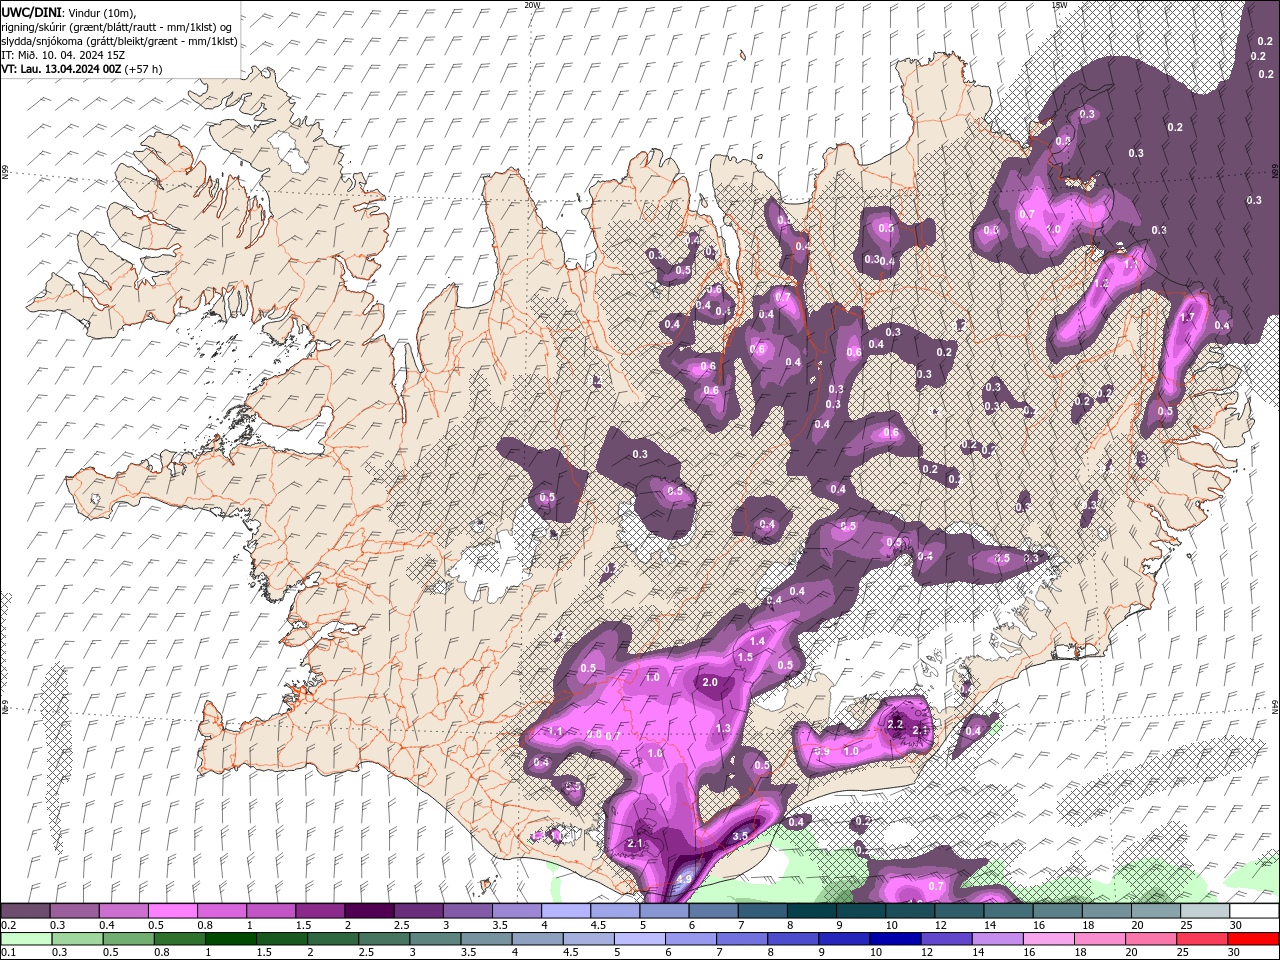1280x960 pixels.
Task: Select the lavender swatch labeled 4 in snow scale
Action: pyautogui.click(x=566, y=911)
